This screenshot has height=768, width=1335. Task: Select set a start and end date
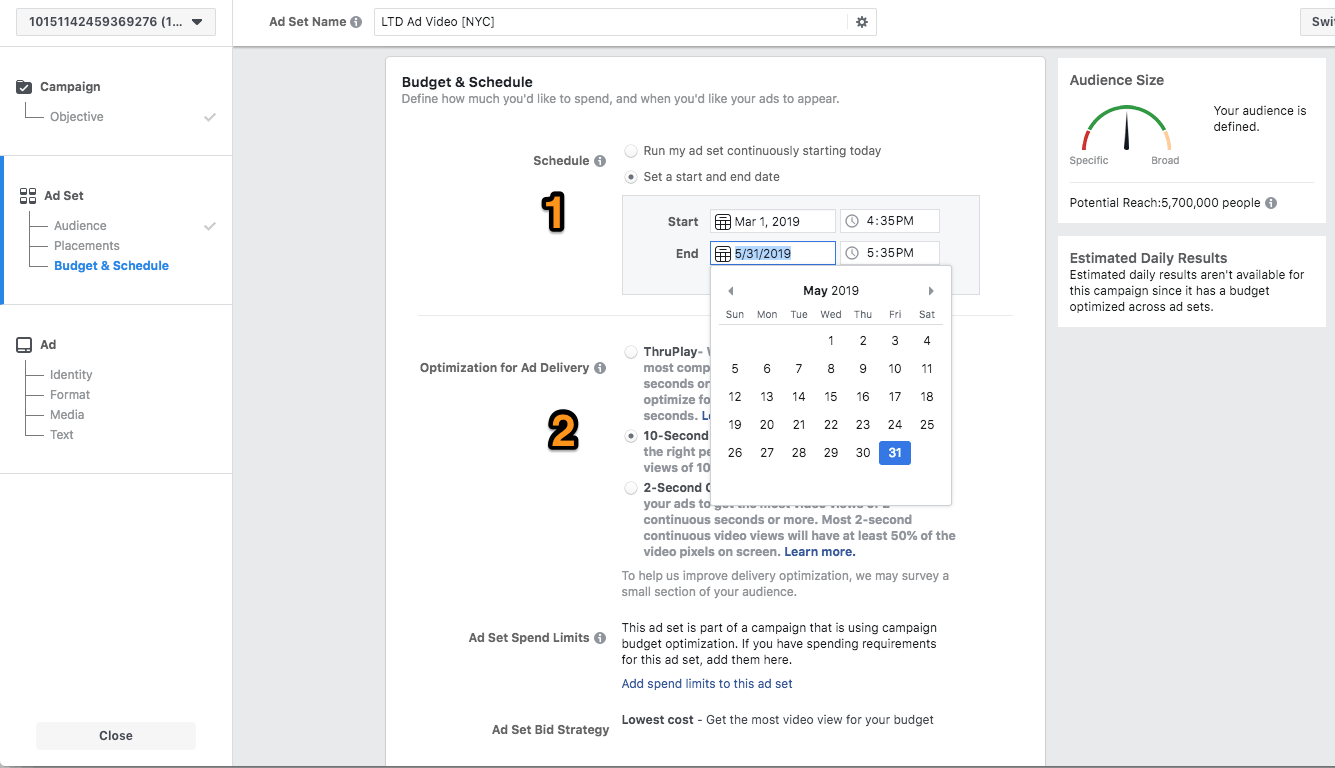631,177
